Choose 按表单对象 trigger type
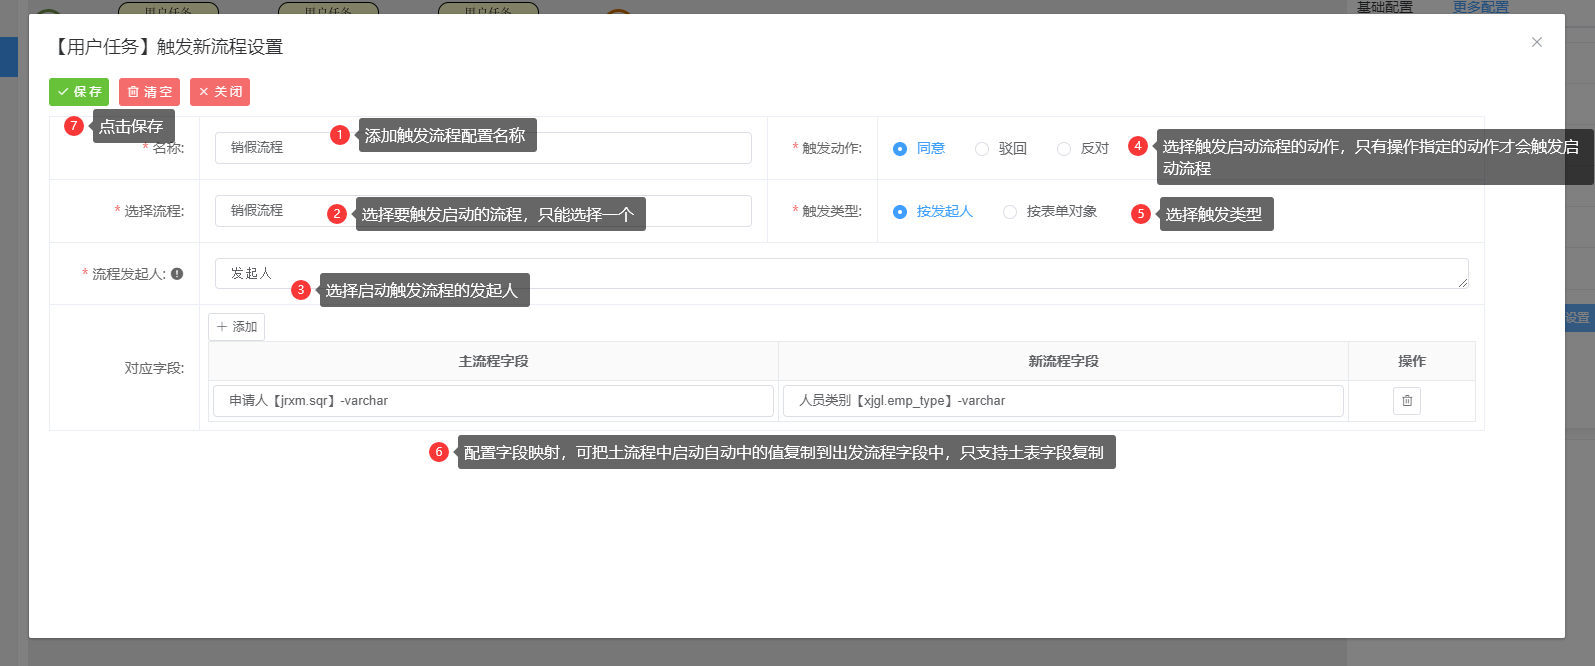 (1010, 212)
